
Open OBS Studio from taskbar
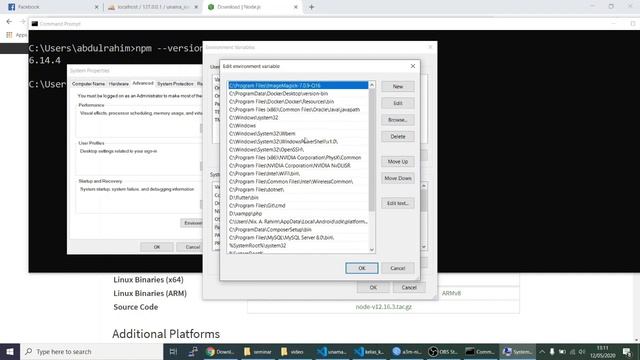443,351
